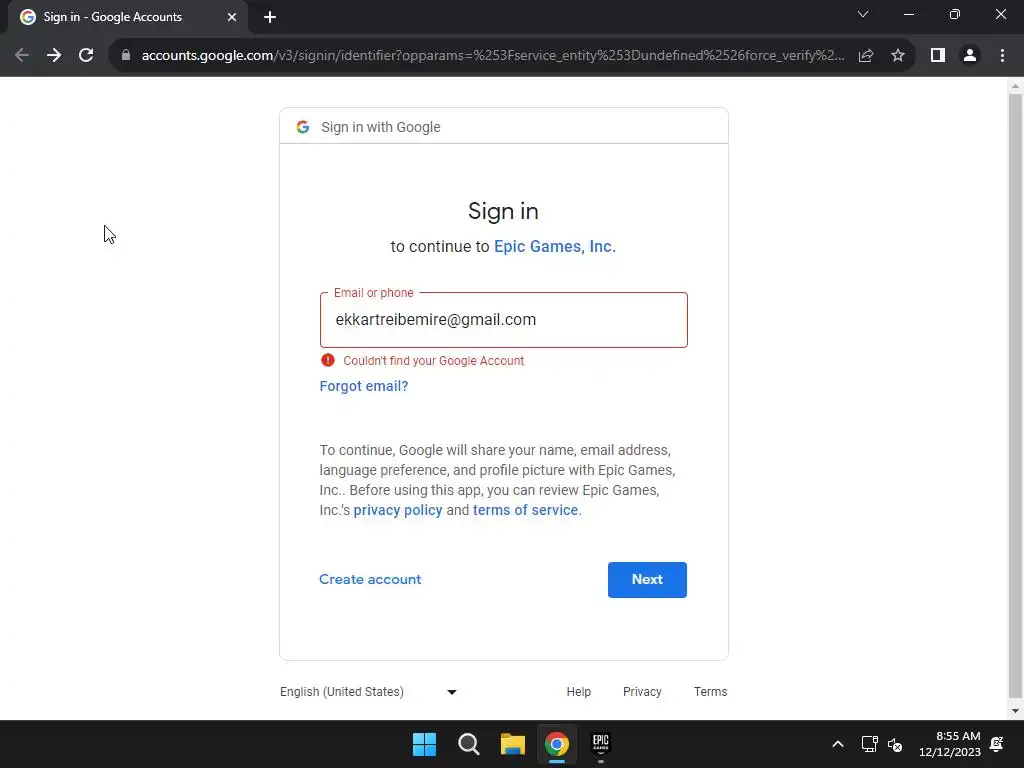Viewport: 1024px width, 768px height.
Task: Open the terms of service link
Action: (525, 510)
